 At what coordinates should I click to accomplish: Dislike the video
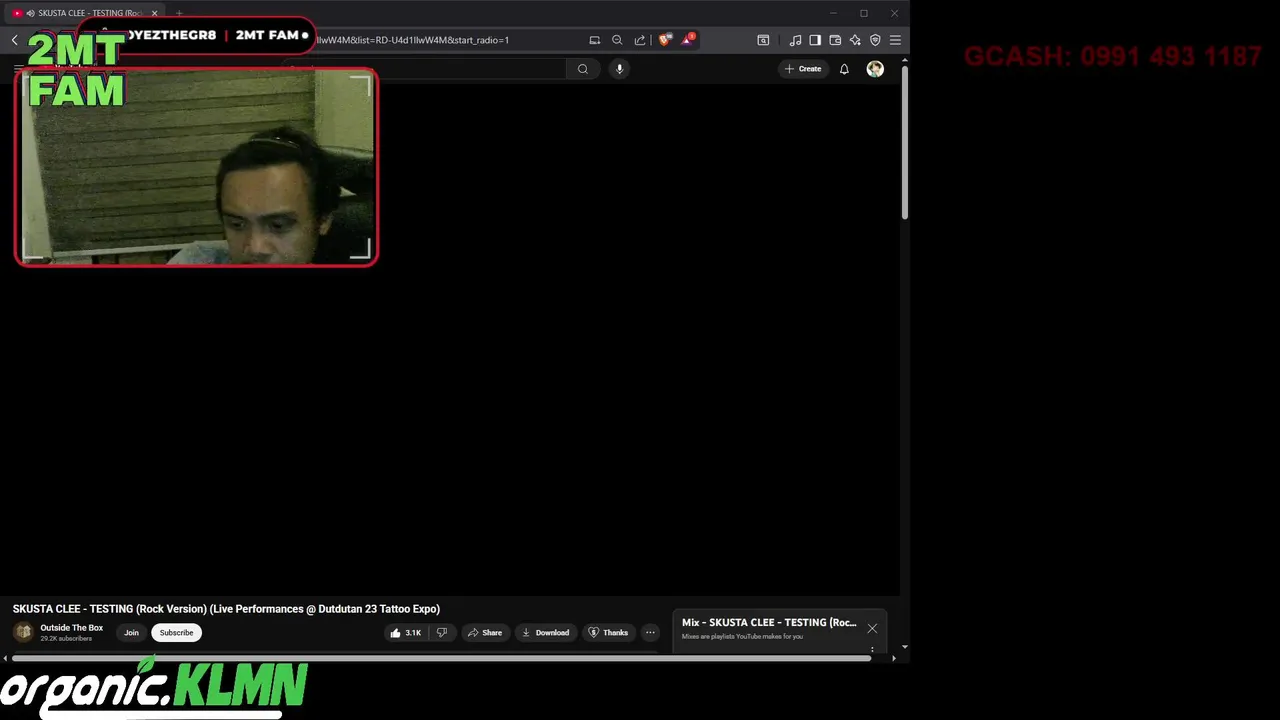pyautogui.click(x=441, y=633)
